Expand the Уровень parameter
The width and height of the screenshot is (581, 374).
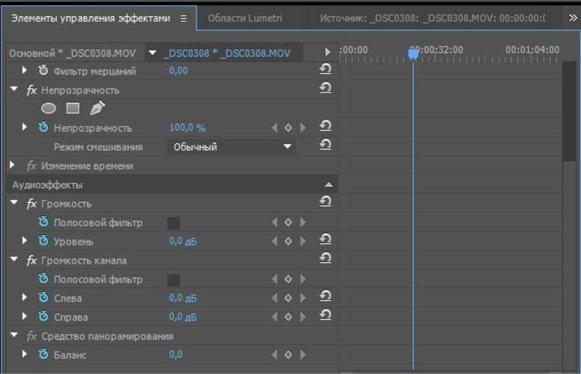tap(24, 241)
